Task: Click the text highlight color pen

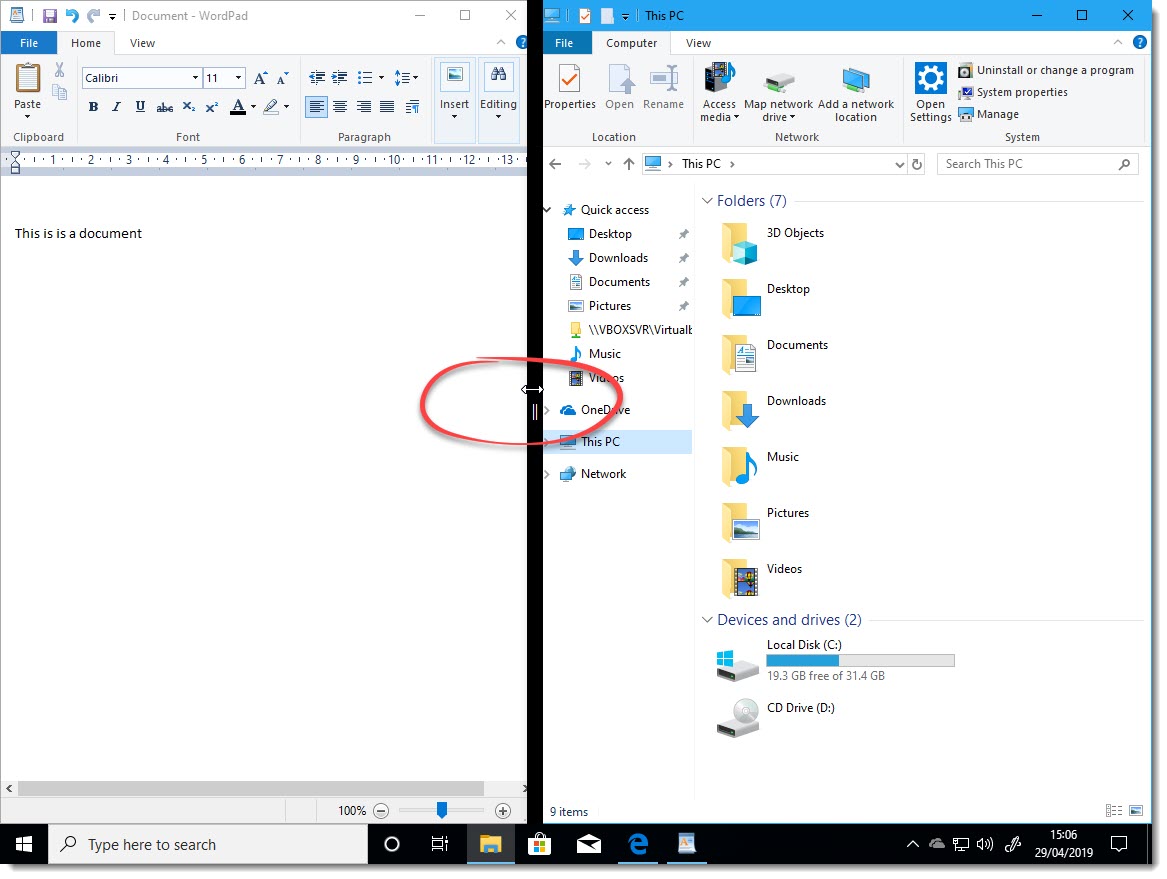Action: coord(271,107)
